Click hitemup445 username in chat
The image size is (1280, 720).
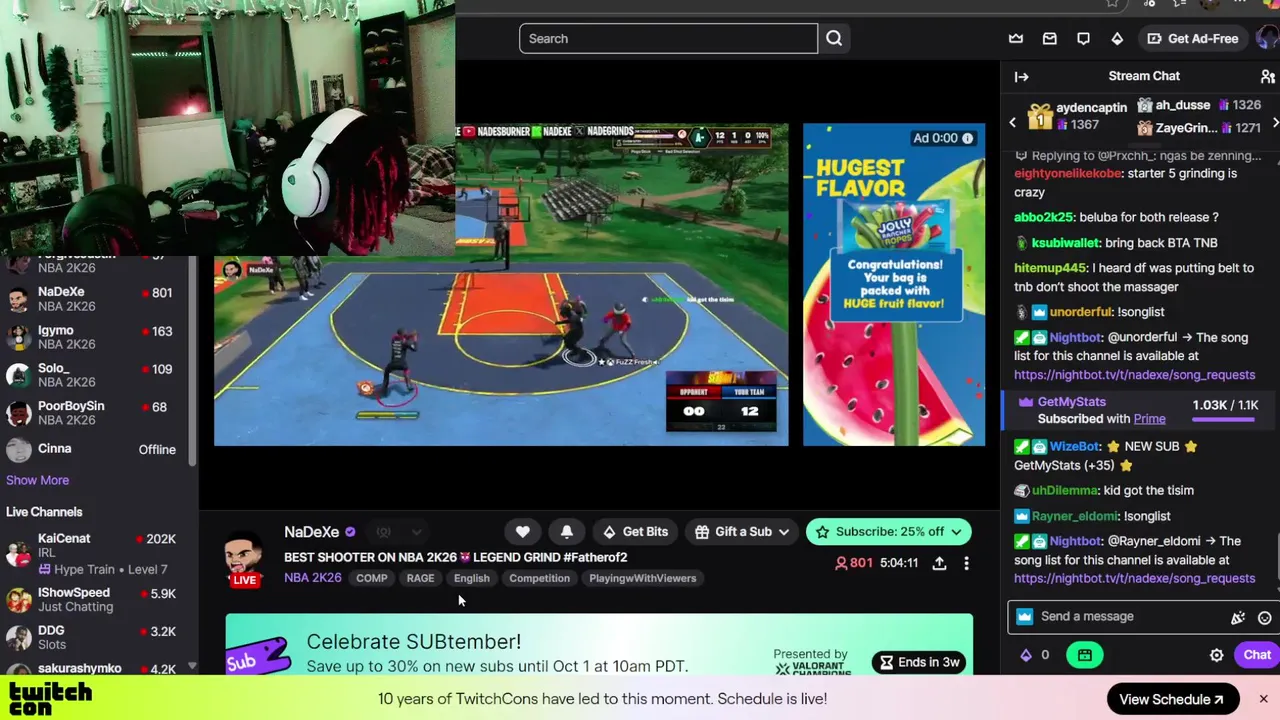[x=1050, y=268]
